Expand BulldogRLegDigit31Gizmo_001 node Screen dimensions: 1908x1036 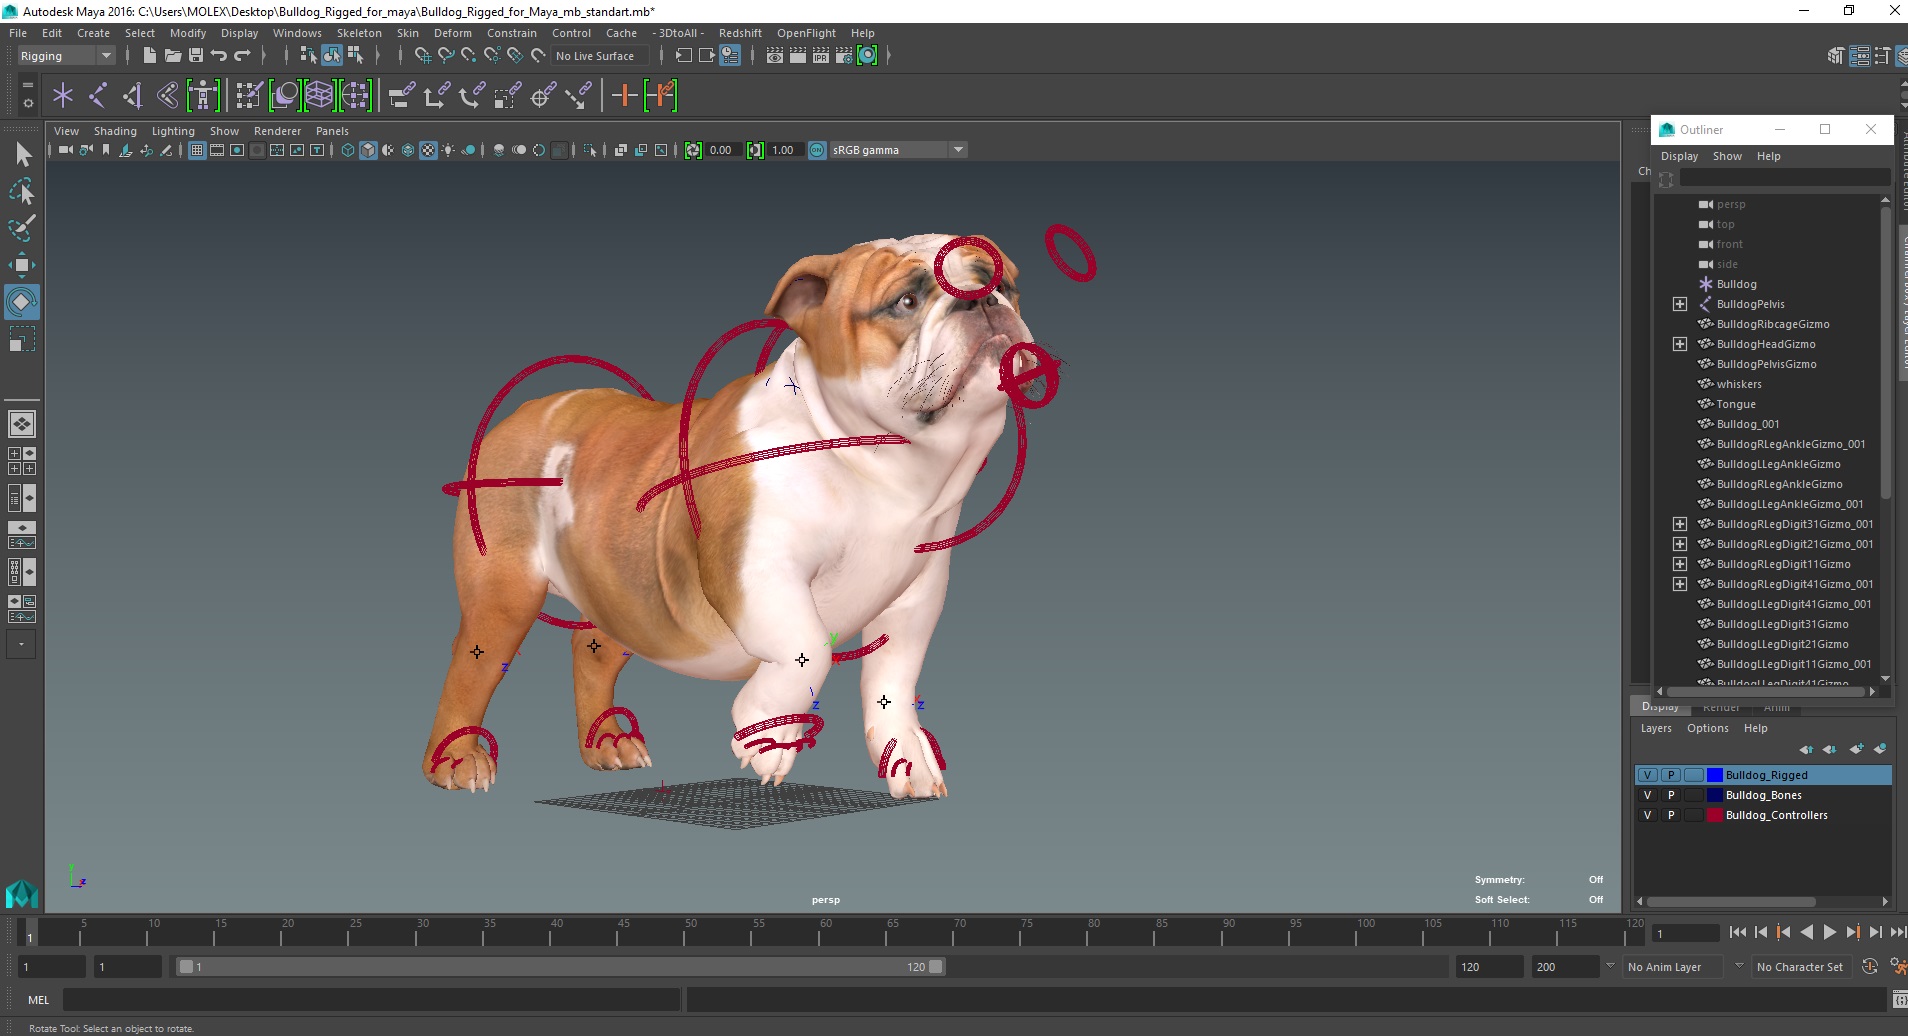coord(1680,524)
